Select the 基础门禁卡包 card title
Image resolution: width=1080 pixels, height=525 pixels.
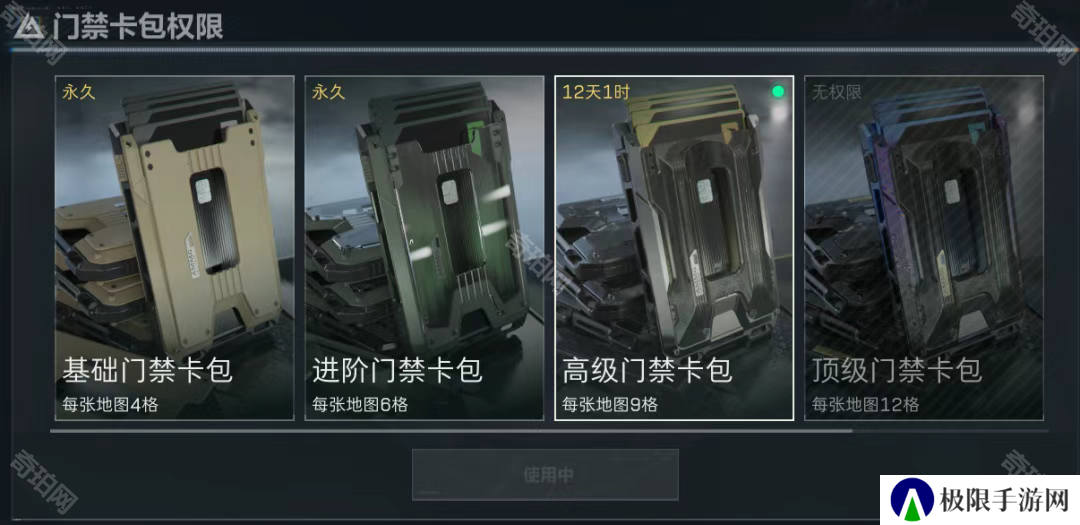(x=147, y=371)
